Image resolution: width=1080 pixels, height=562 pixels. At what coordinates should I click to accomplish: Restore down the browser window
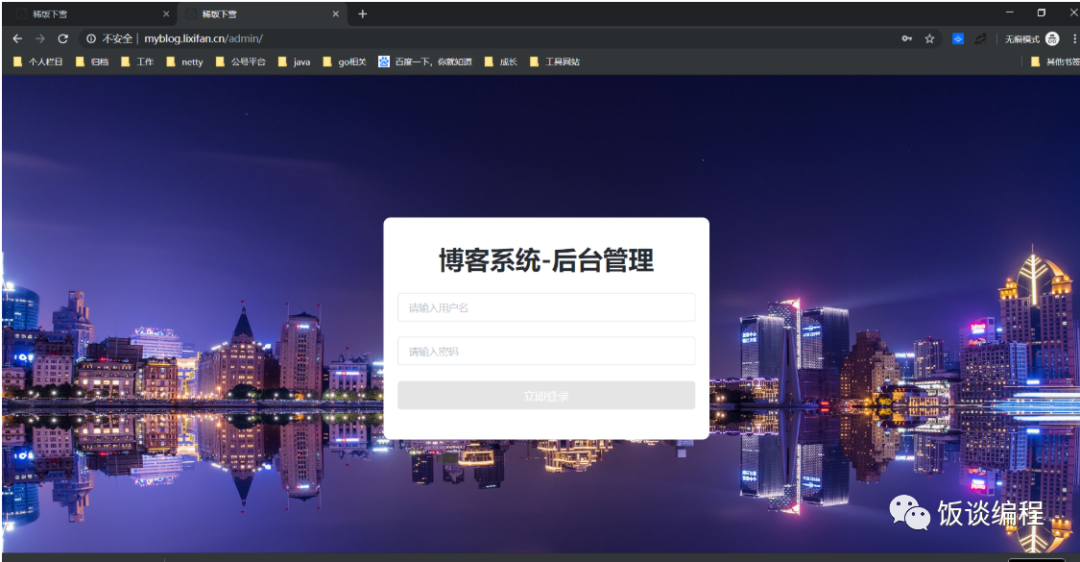point(1041,12)
